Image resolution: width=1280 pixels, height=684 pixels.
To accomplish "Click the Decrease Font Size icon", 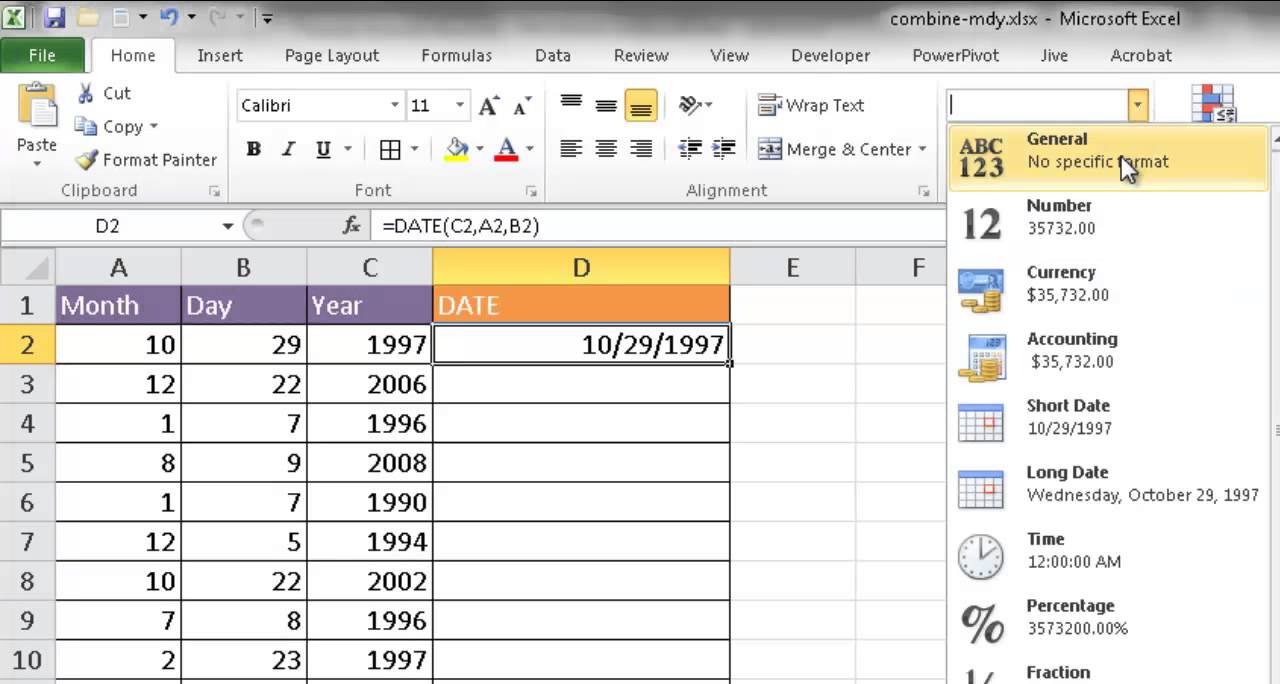I will [520, 105].
